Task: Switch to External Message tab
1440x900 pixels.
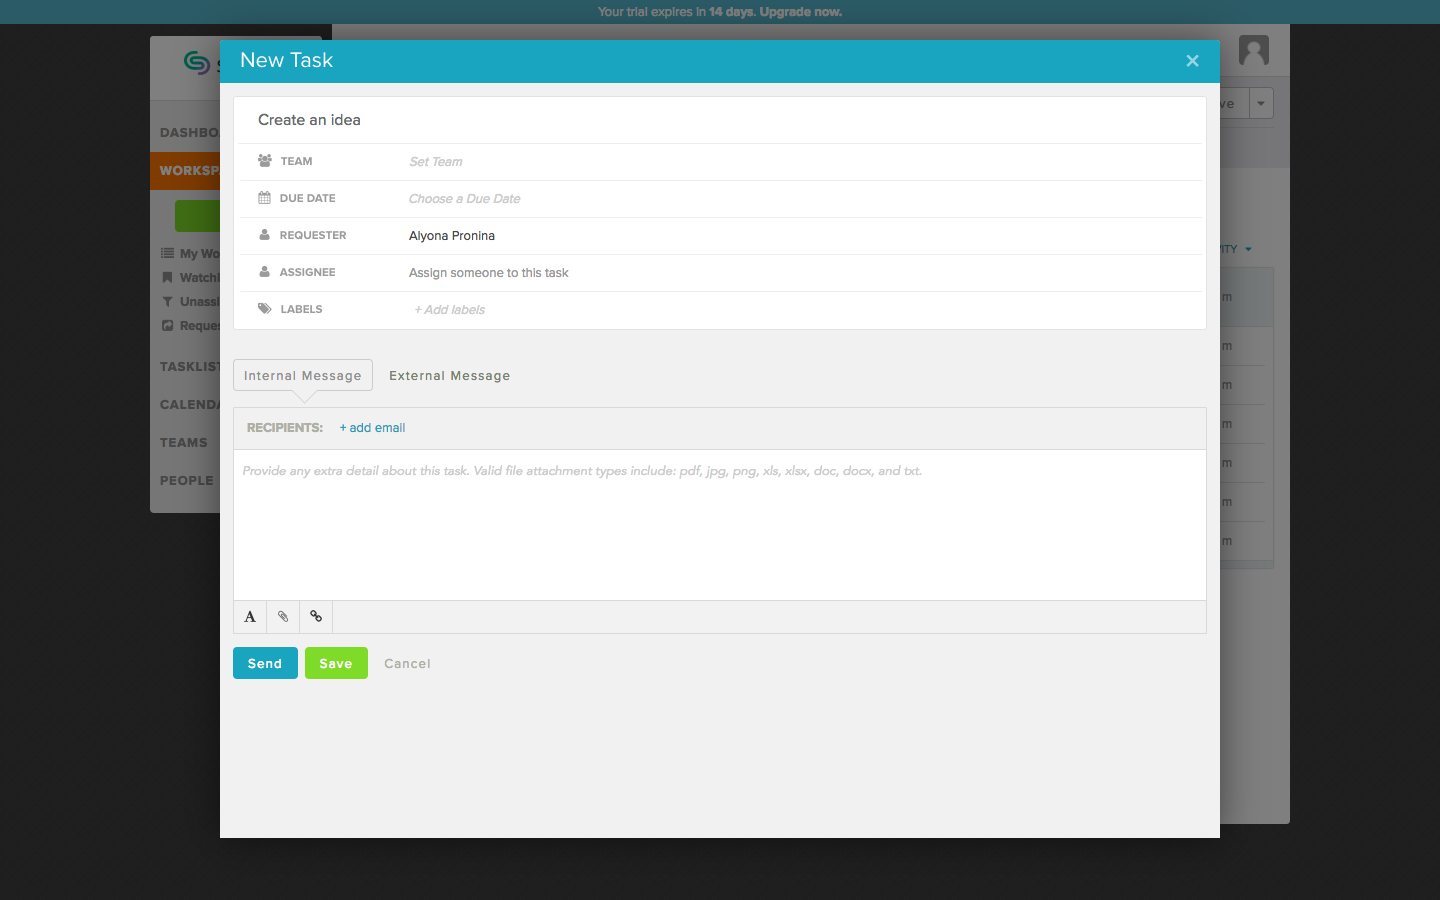Action: [450, 376]
